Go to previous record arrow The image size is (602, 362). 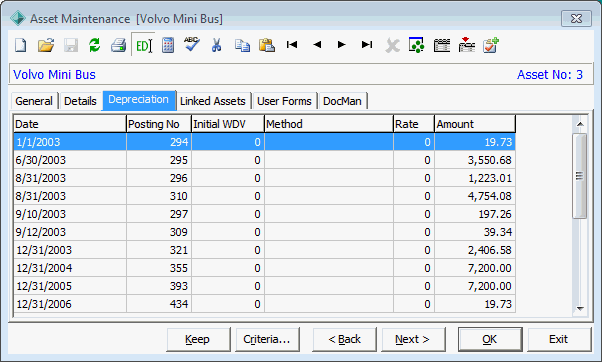point(317,45)
